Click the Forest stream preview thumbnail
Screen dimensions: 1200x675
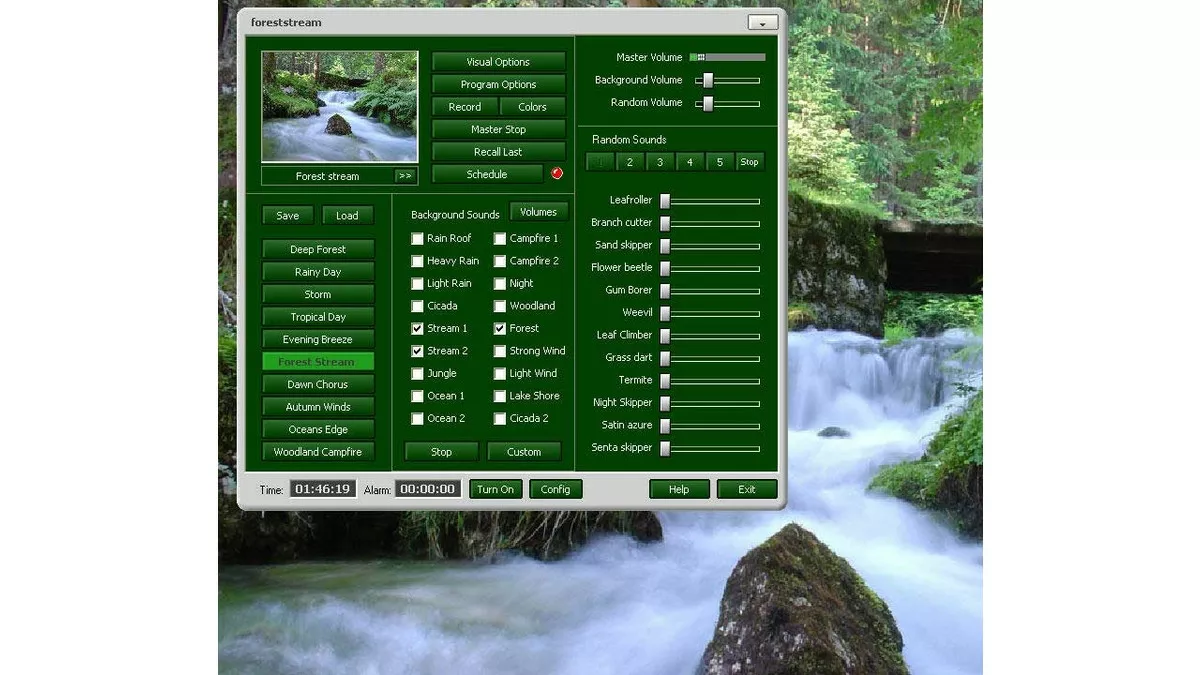339,106
